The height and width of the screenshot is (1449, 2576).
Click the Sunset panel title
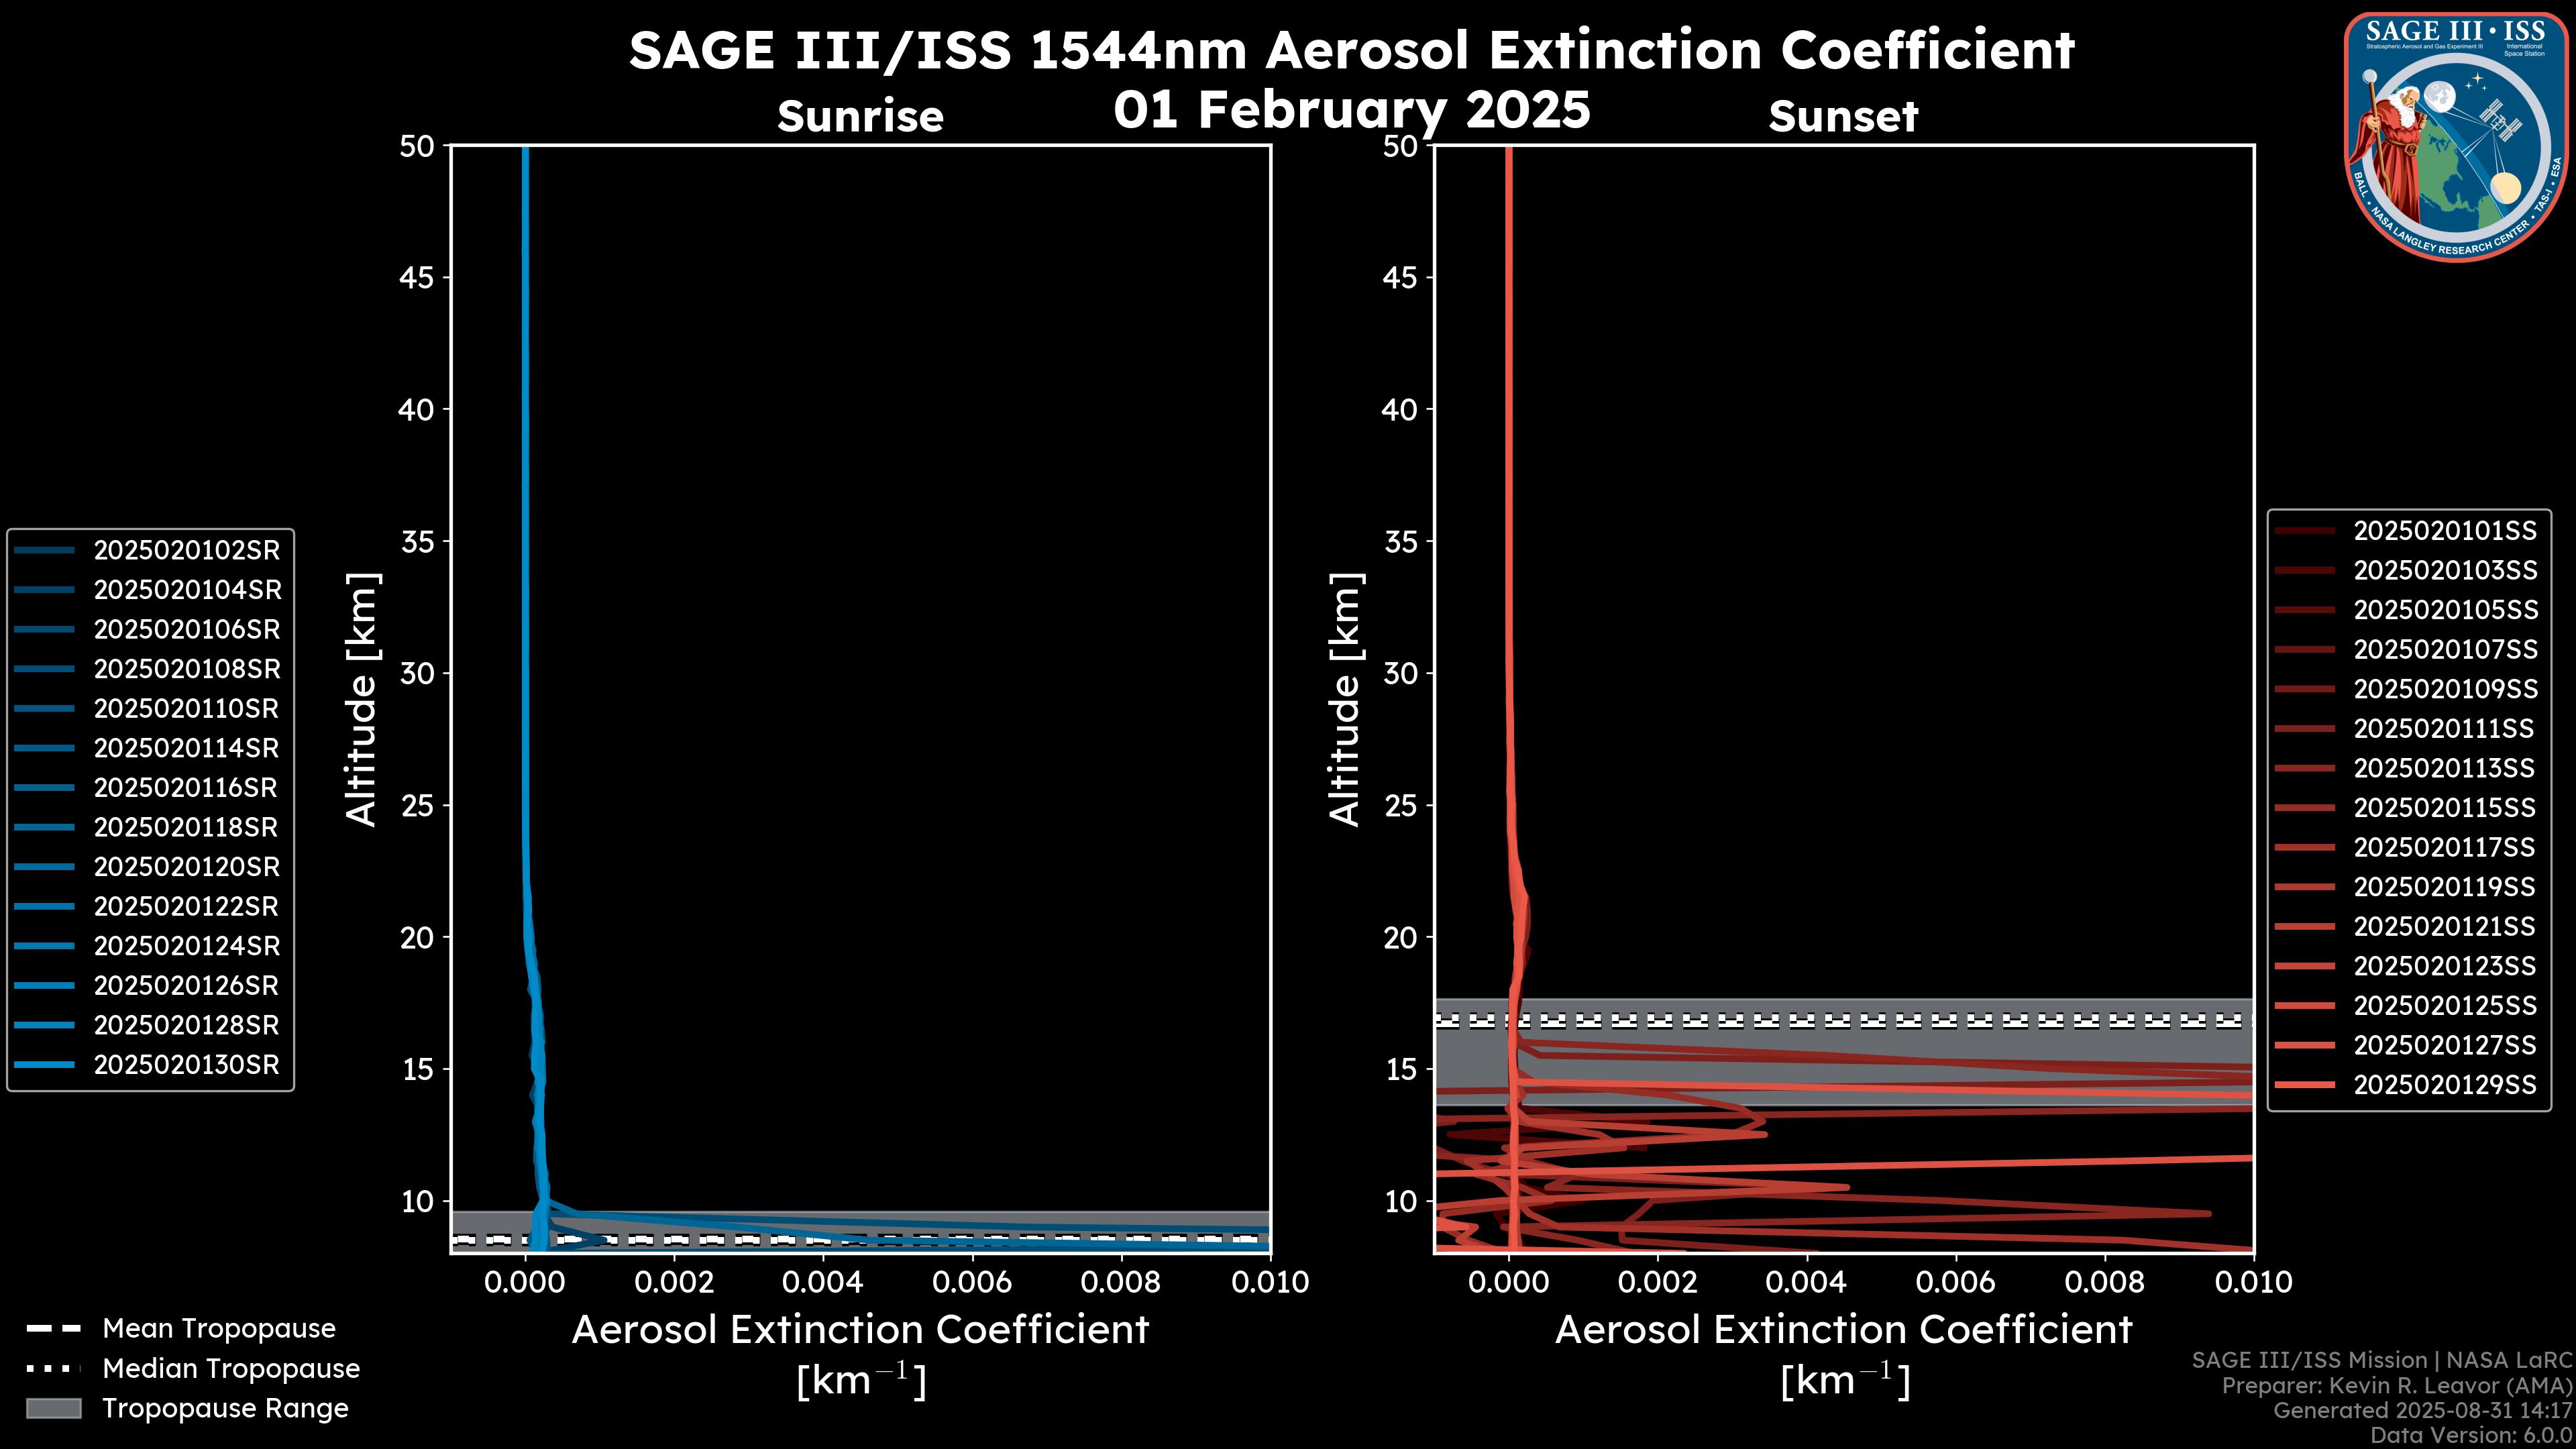[x=1843, y=116]
